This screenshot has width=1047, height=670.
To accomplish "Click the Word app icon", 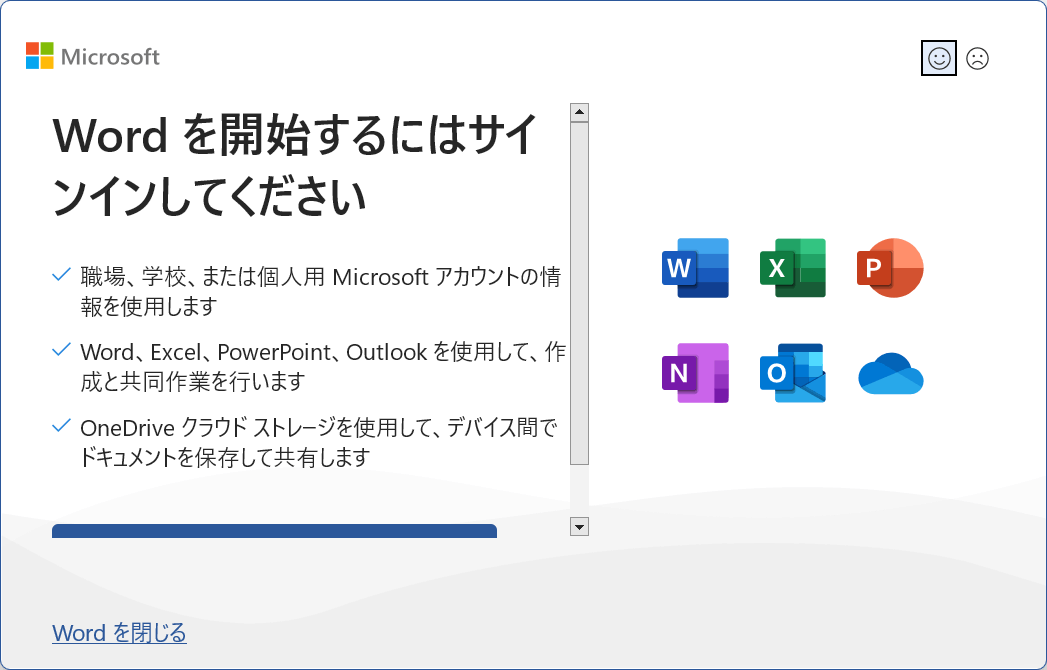I will coord(695,268).
